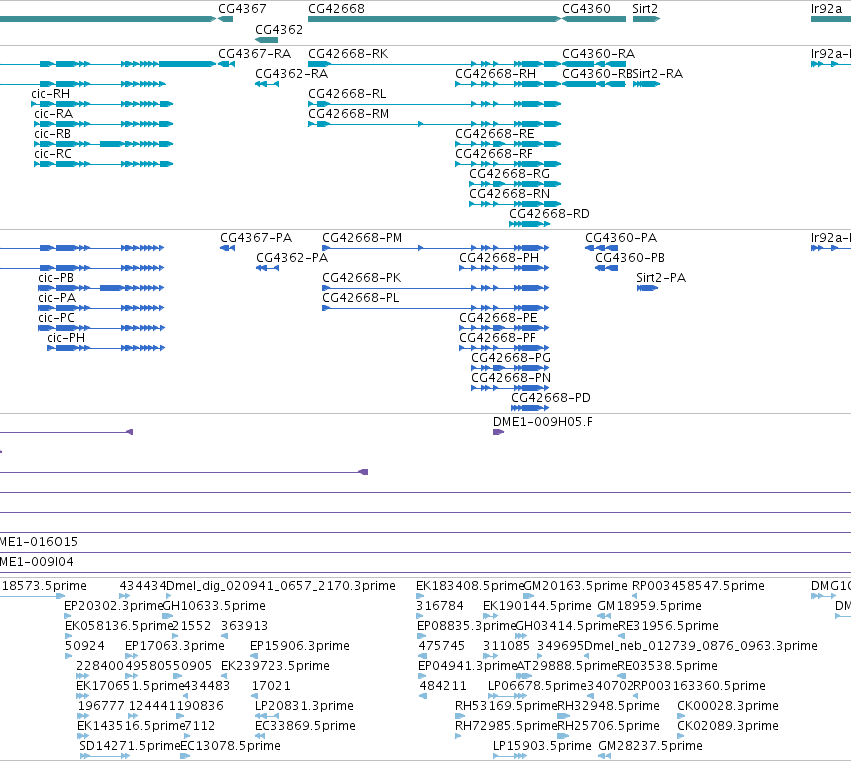Click transcript CG42668-RG label
The image size is (851, 761).
(x=510, y=174)
